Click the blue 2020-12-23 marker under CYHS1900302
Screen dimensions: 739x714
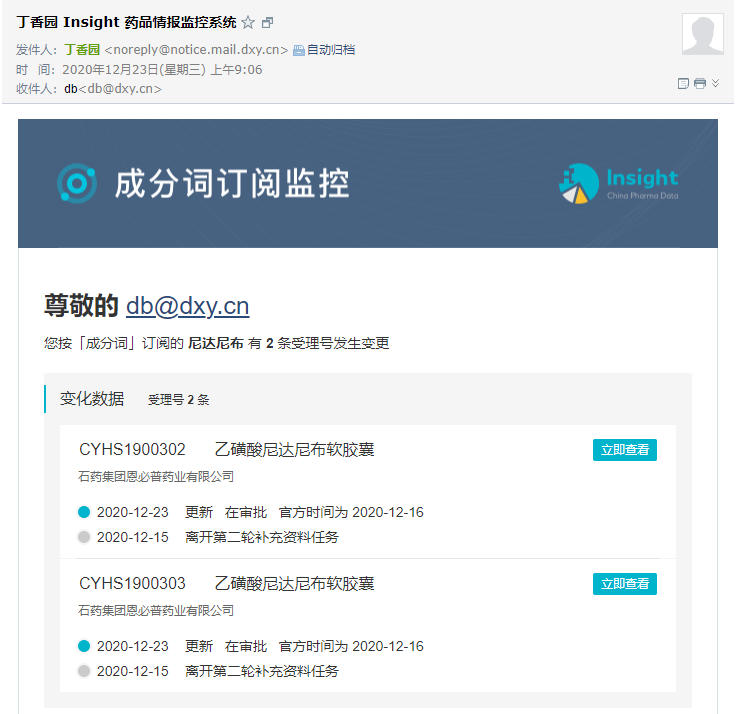(84, 512)
